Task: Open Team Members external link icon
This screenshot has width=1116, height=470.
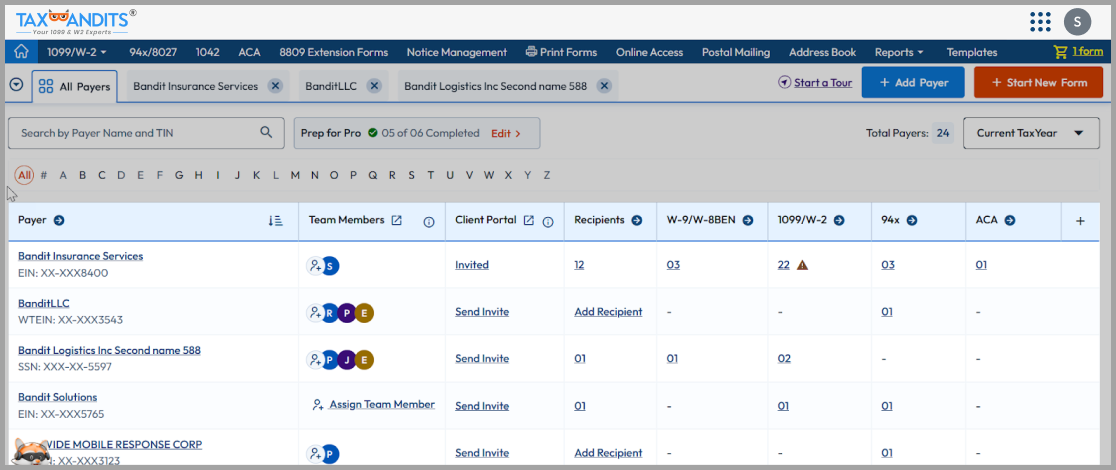Action: 397,220
